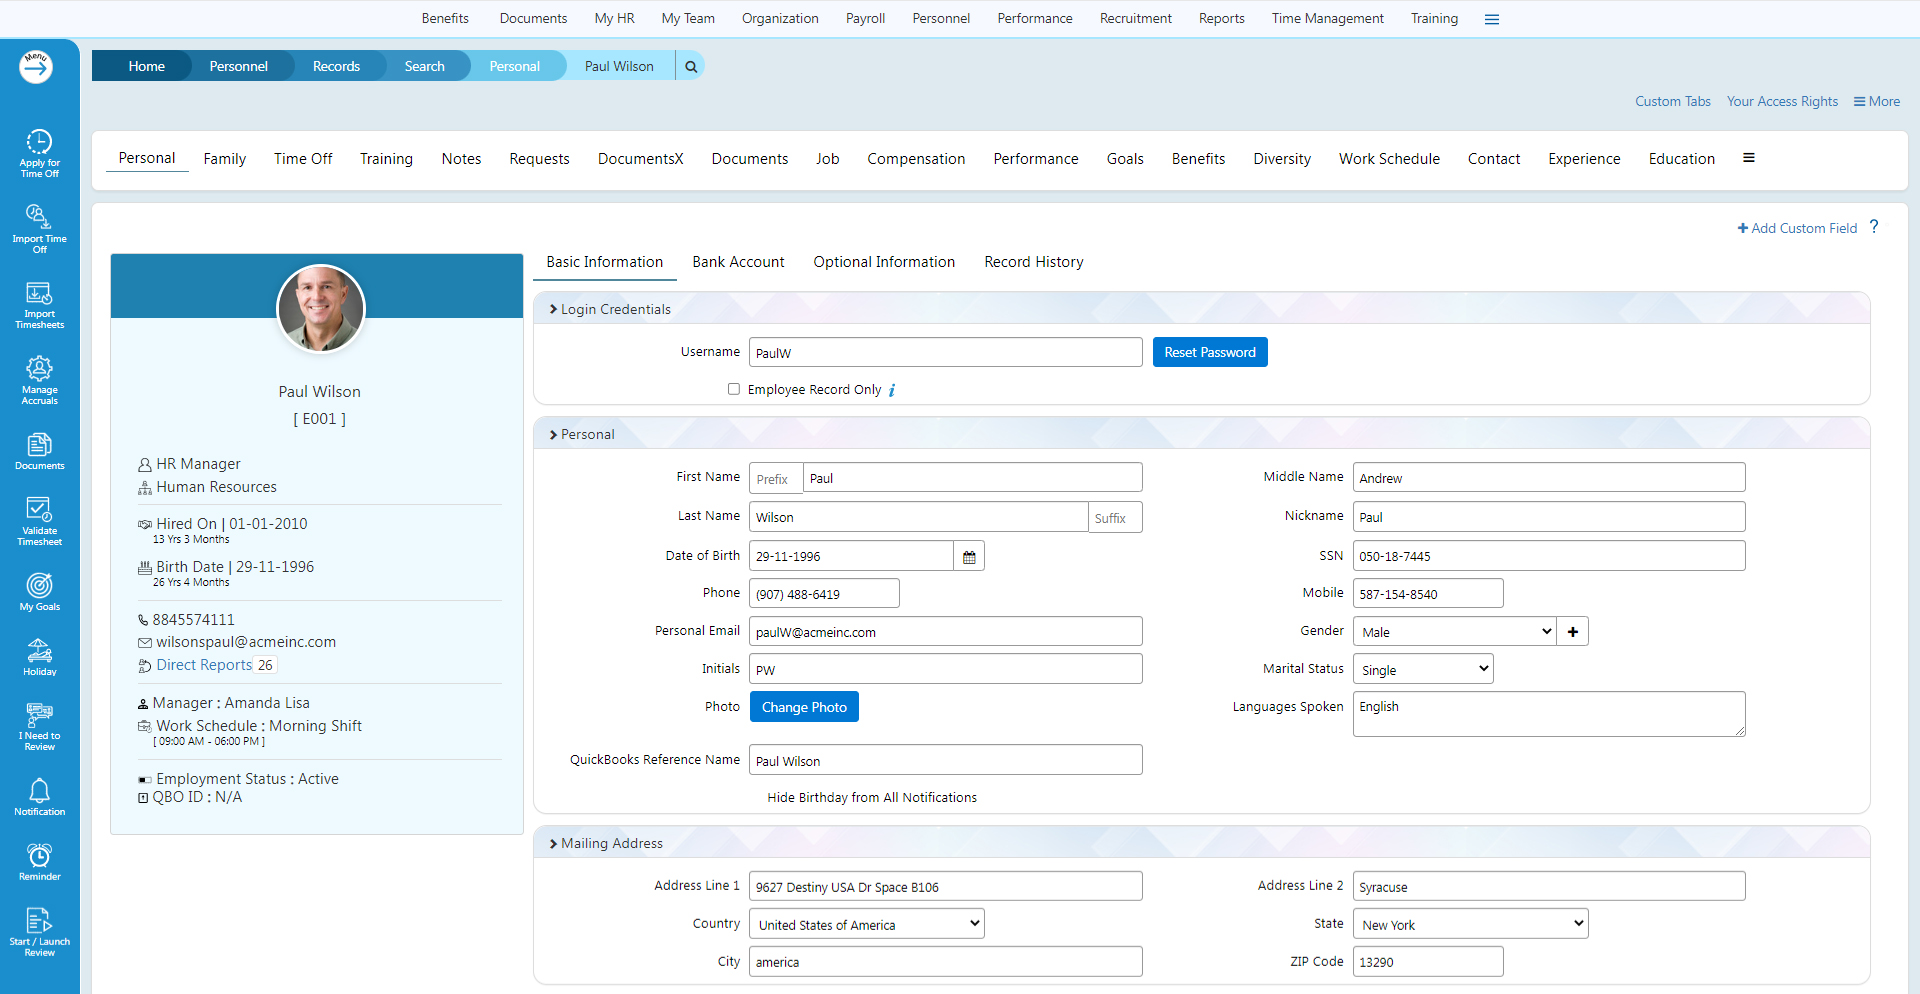Image resolution: width=1920 pixels, height=994 pixels.
Task: Click the plus button beside Gender
Action: click(1573, 632)
